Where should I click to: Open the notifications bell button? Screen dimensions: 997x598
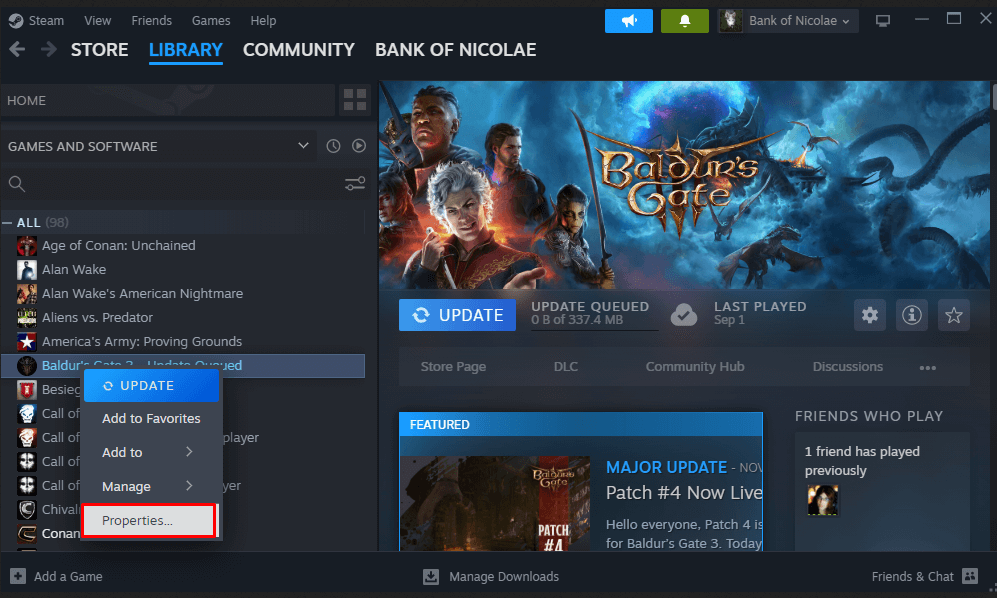click(685, 21)
